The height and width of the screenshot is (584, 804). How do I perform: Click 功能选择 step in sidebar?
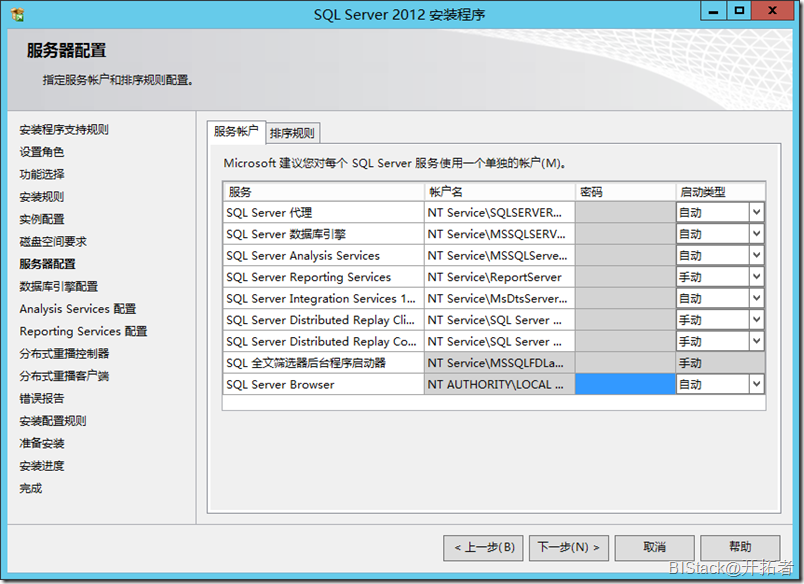(42, 174)
